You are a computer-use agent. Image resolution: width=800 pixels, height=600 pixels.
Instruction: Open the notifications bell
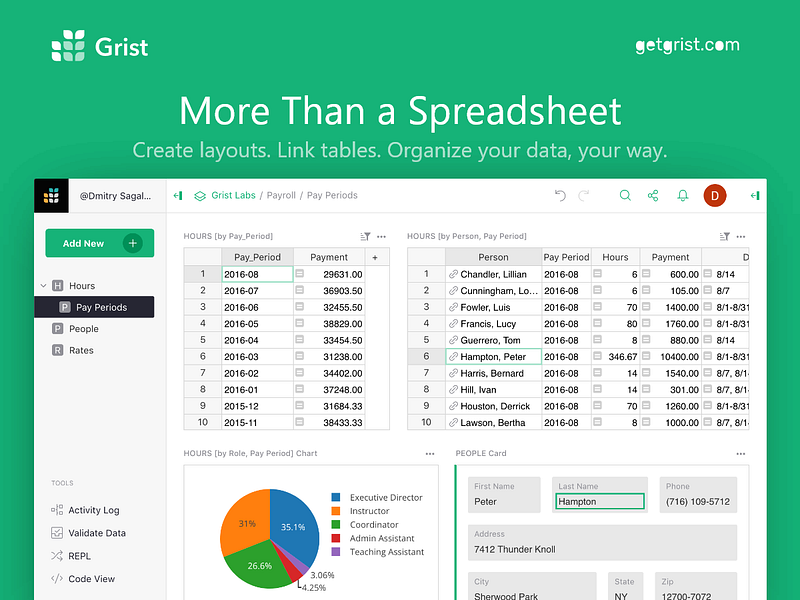point(683,195)
